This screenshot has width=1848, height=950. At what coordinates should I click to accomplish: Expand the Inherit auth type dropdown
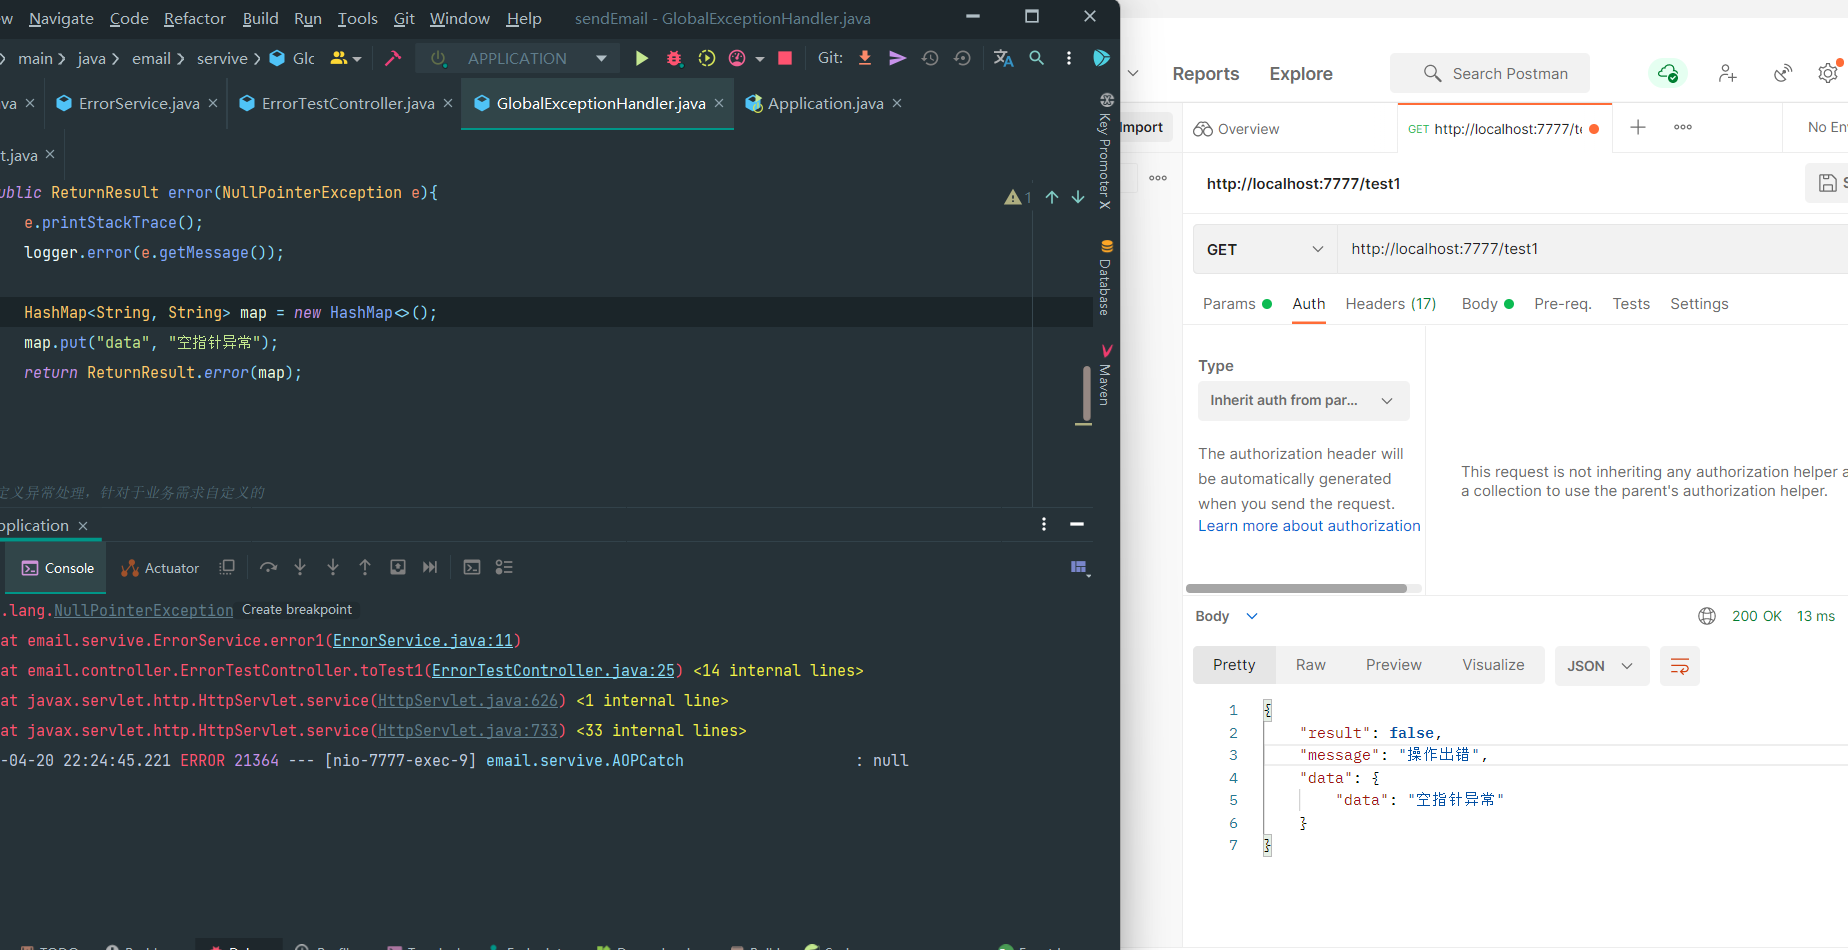1302,401
